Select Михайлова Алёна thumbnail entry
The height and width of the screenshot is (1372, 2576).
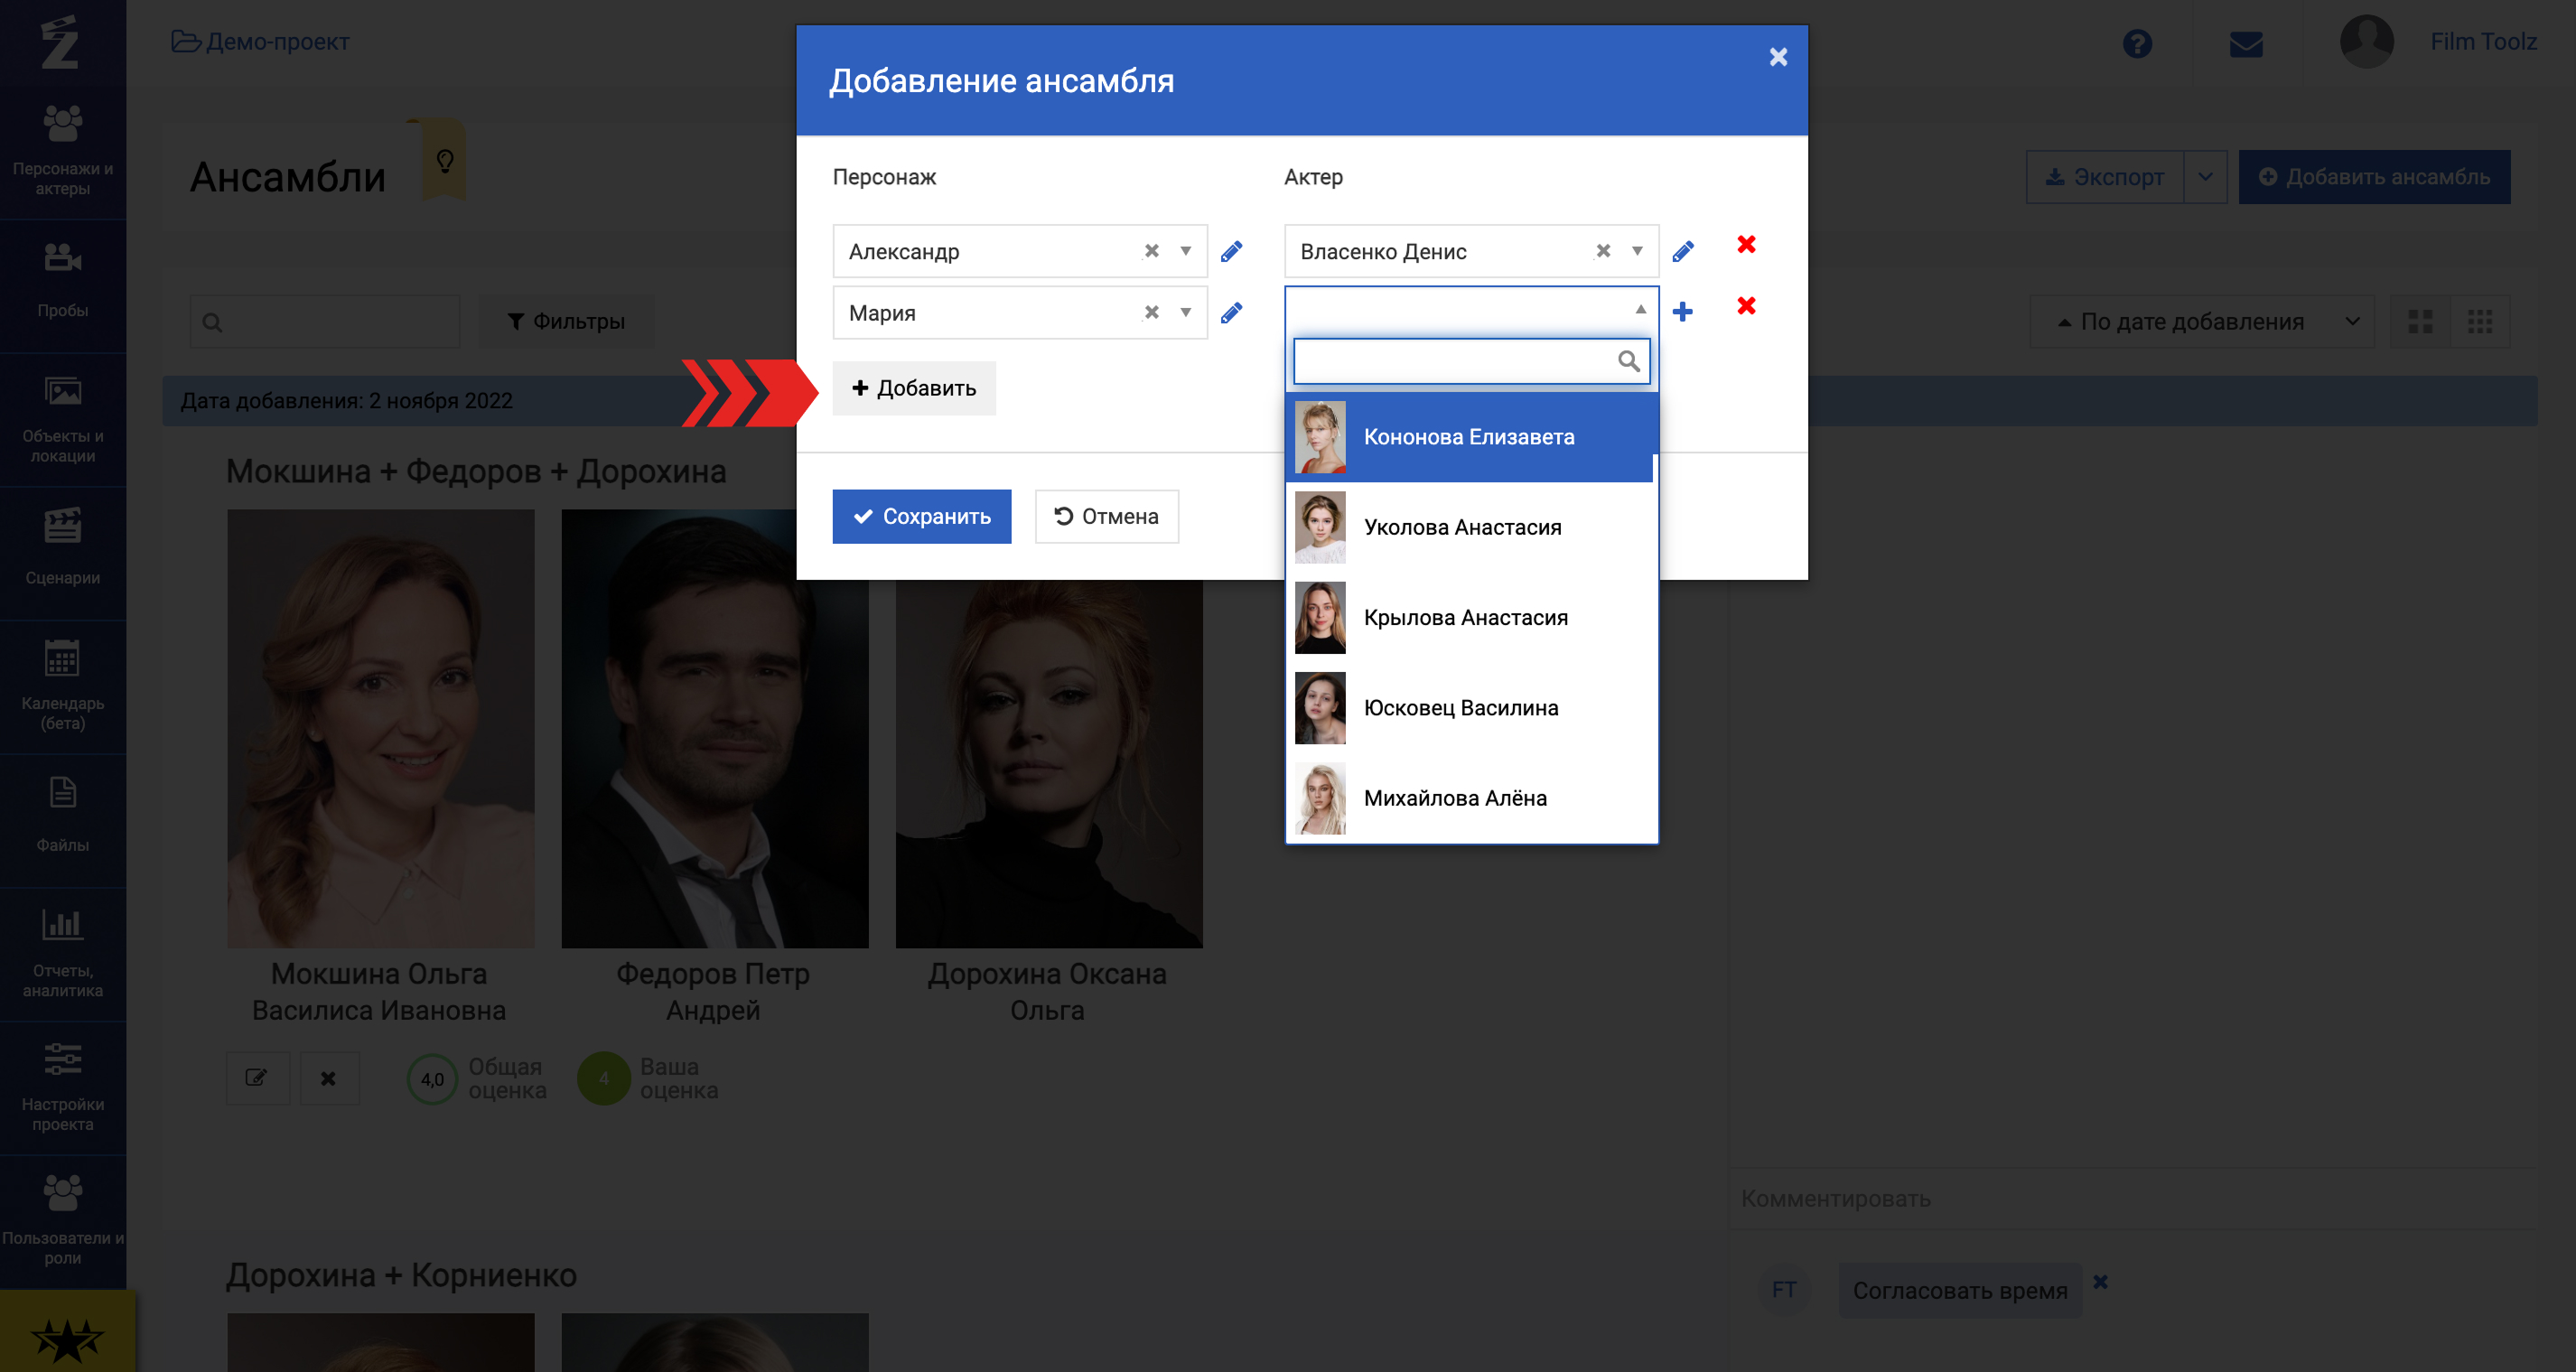click(x=1320, y=798)
